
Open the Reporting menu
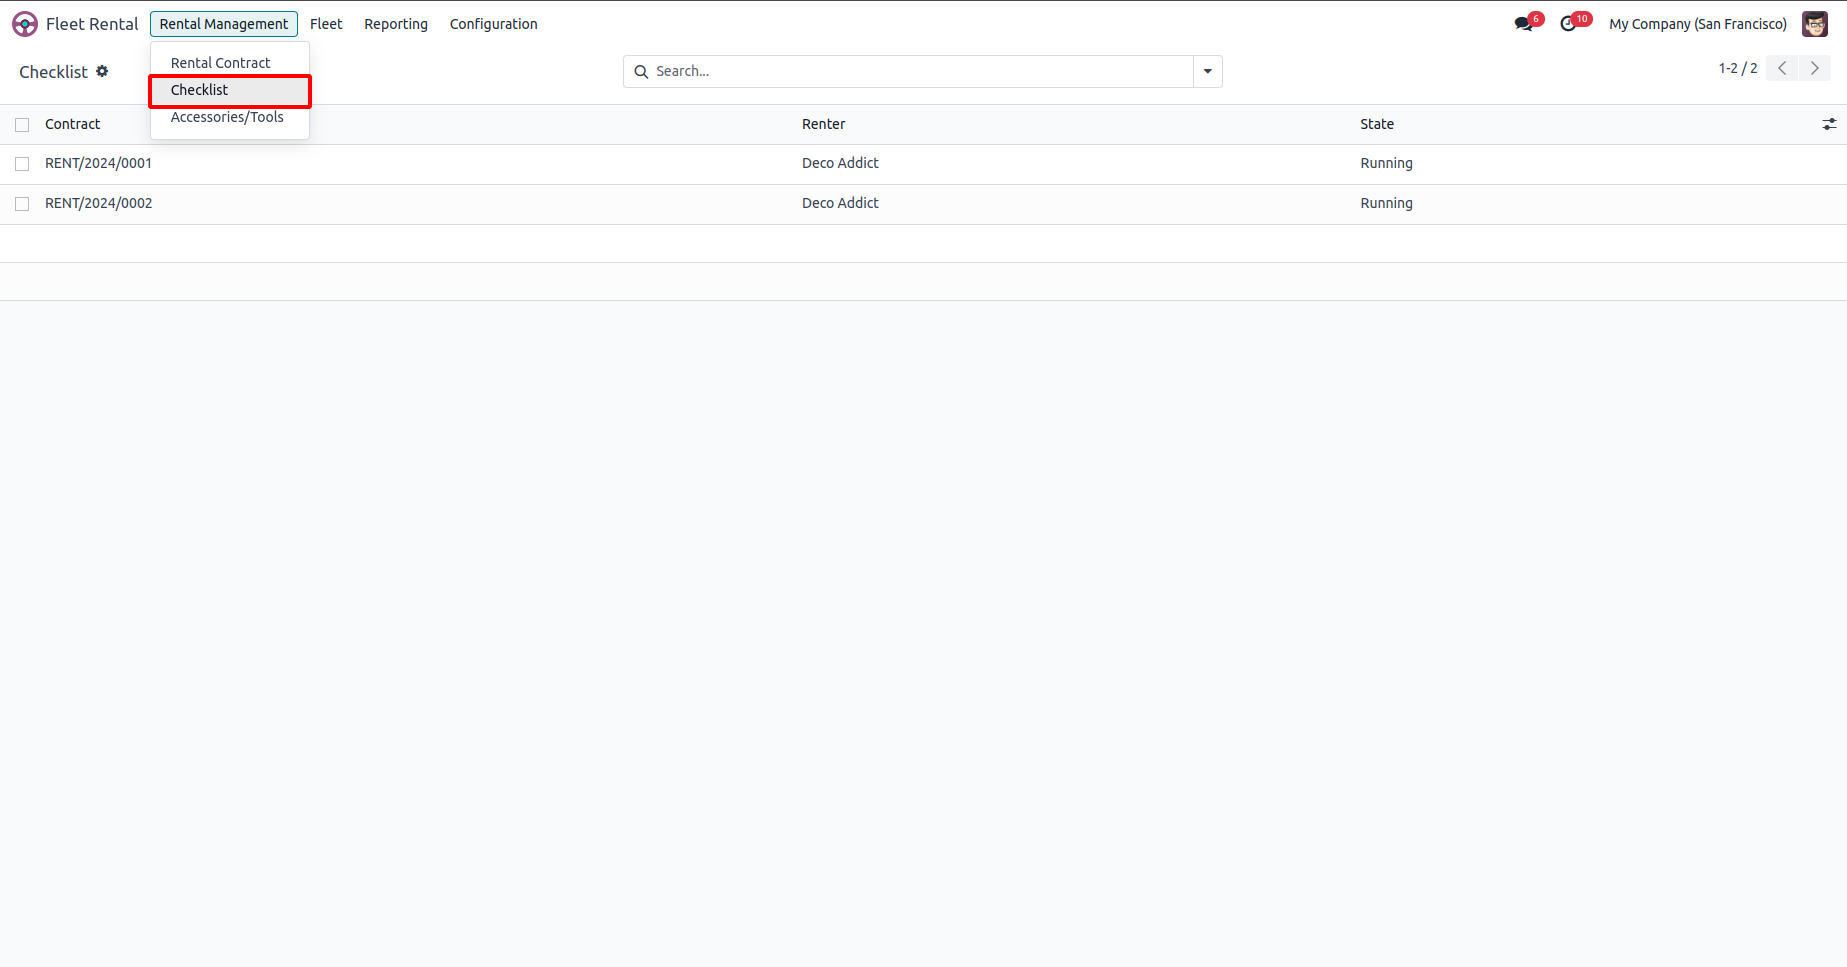[396, 24]
